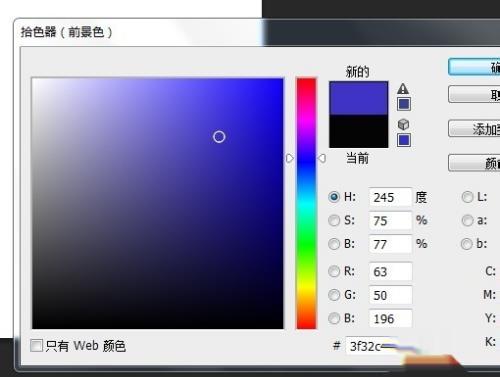Select the R red radio button
The image size is (500, 377).
click(x=334, y=271)
